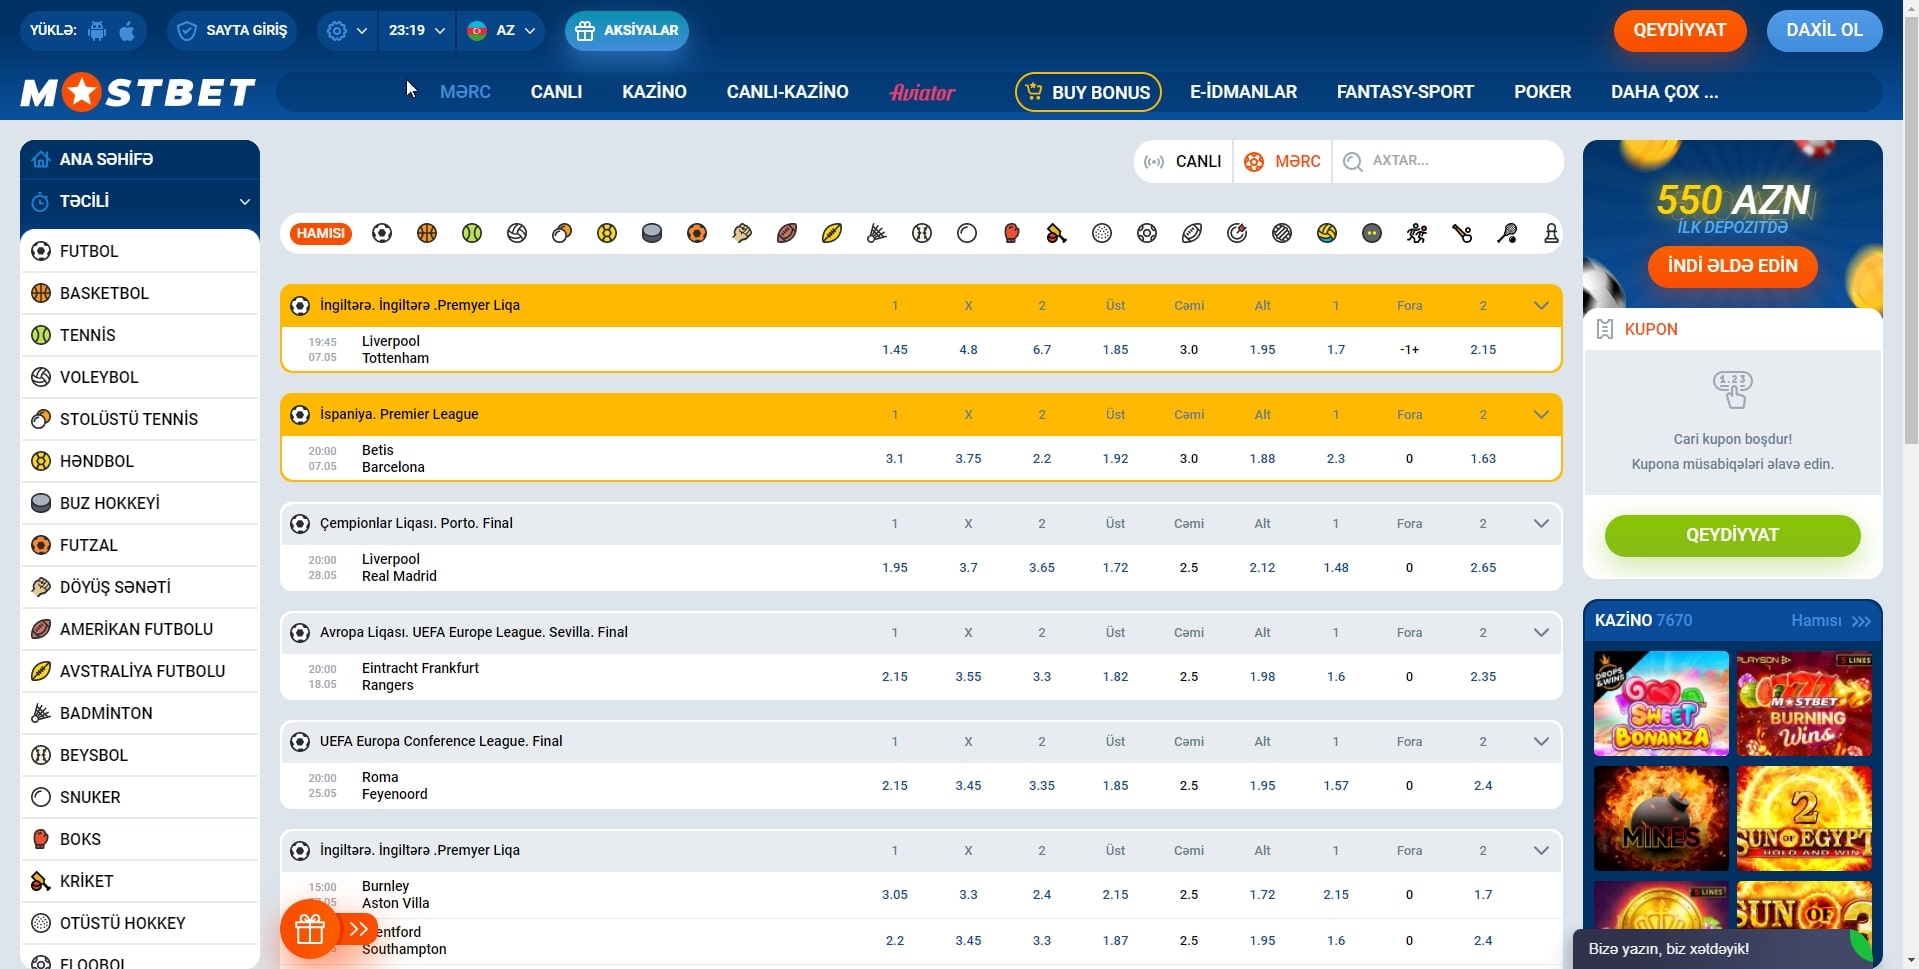Image resolution: width=1919 pixels, height=969 pixels.
Task: Filter by ice hockey puck icon in filter row
Action: [x=652, y=233]
